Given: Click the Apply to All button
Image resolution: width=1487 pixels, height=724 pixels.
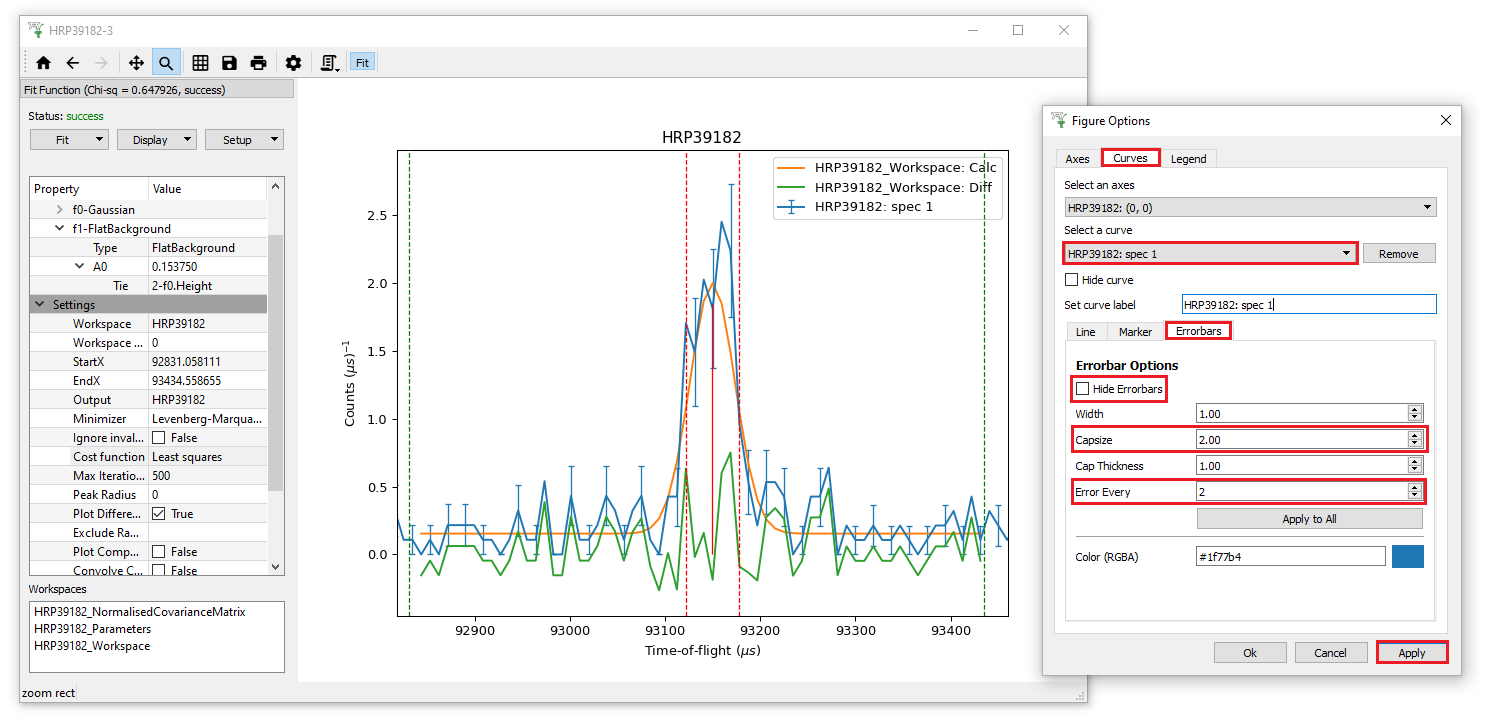Looking at the screenshot, I should [x=1309, y=519].
